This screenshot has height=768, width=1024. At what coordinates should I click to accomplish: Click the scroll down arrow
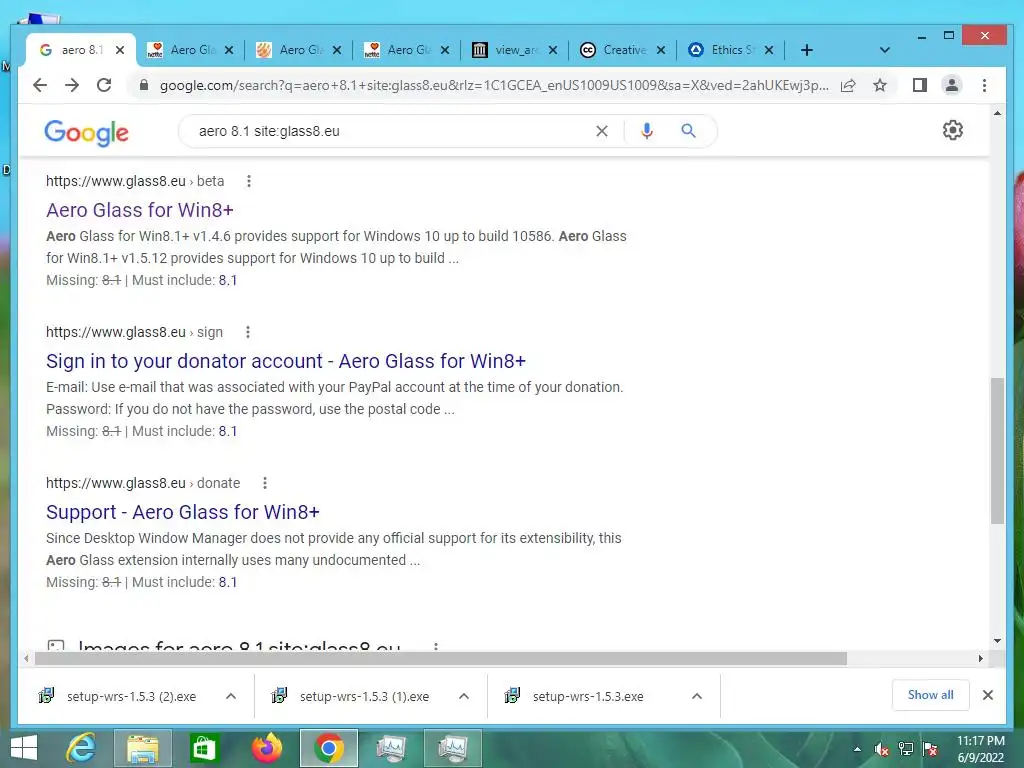997,641
